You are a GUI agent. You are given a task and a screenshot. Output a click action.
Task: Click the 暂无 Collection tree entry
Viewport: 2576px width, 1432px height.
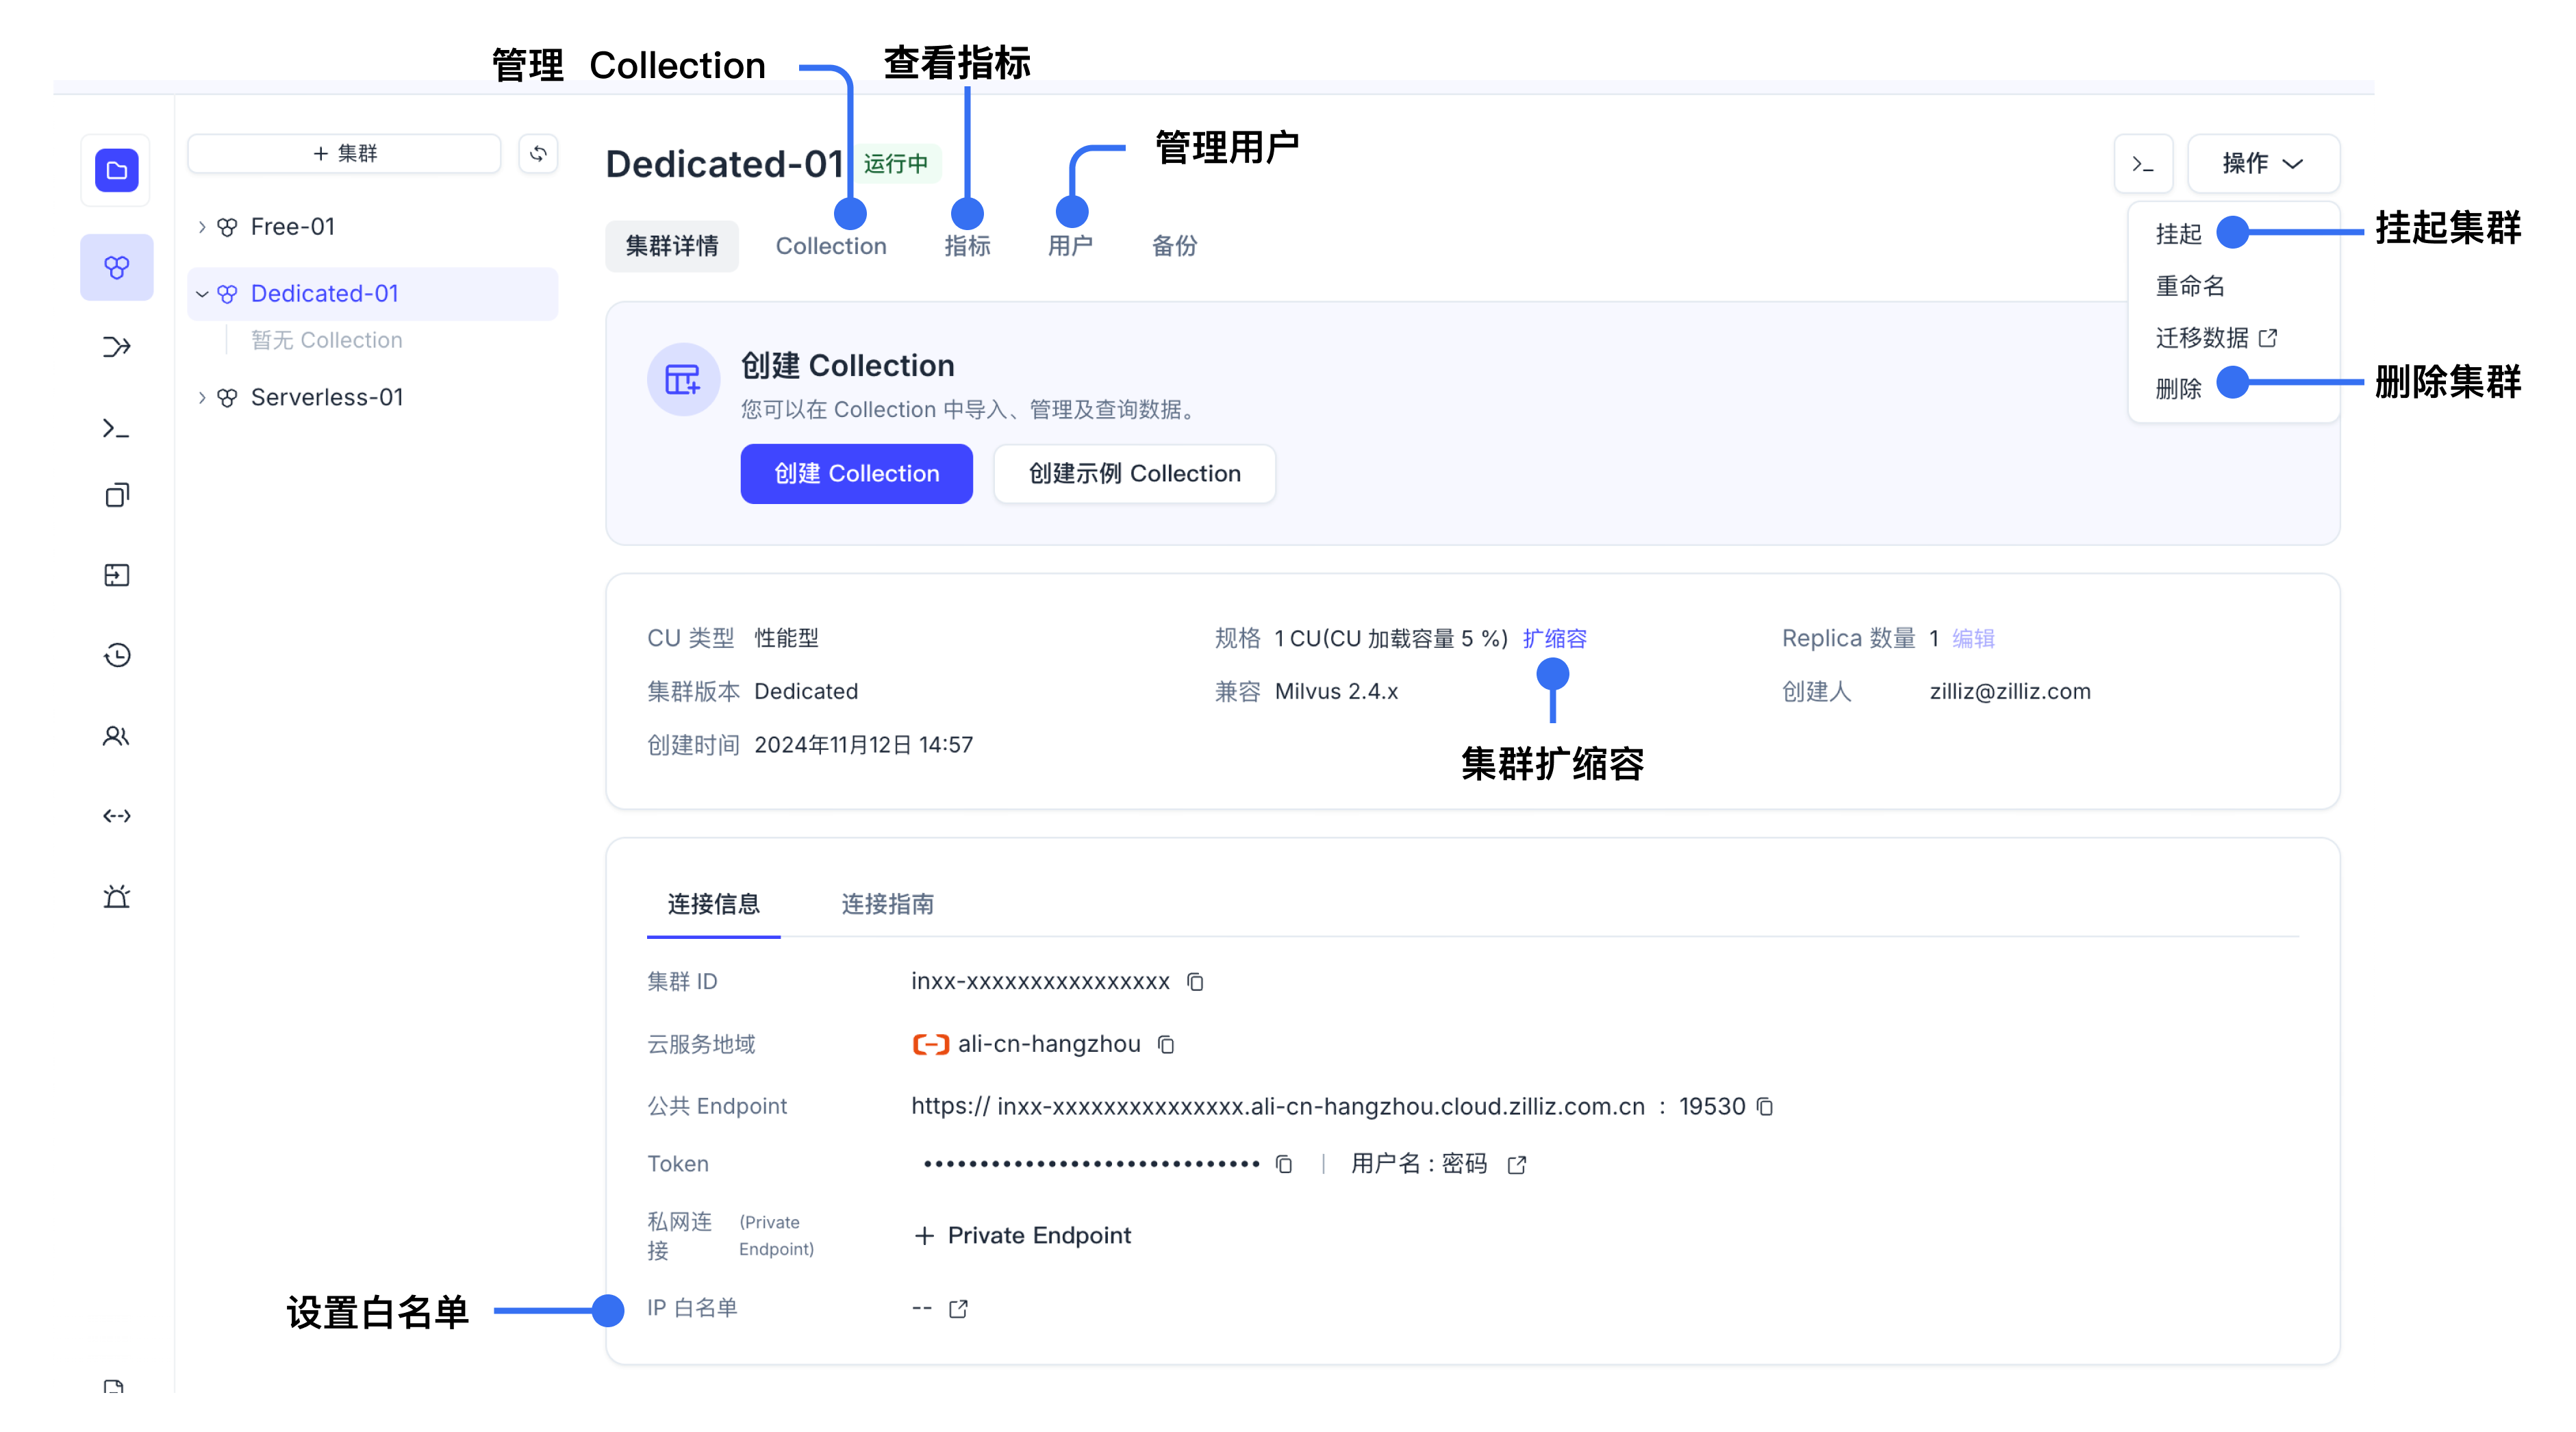click(x=326, y=341)
